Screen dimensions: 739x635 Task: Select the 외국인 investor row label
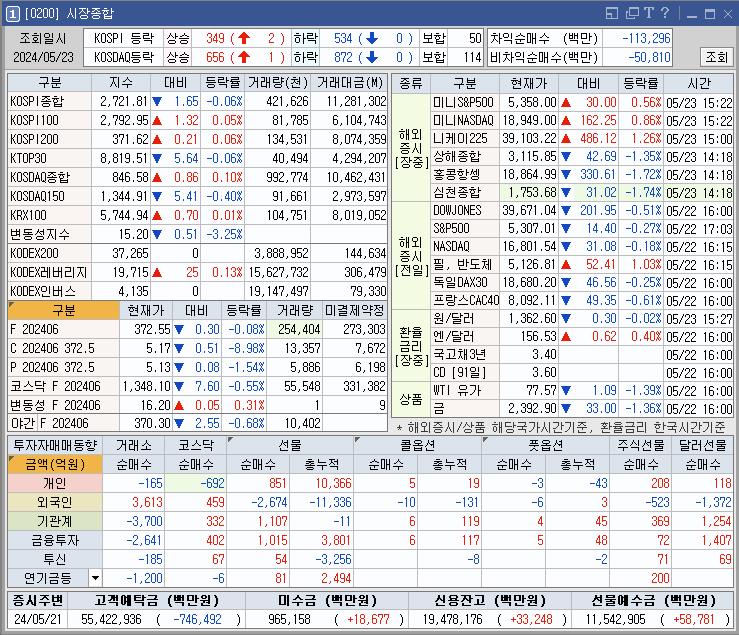pyautogui.click(x=55, y=502)
